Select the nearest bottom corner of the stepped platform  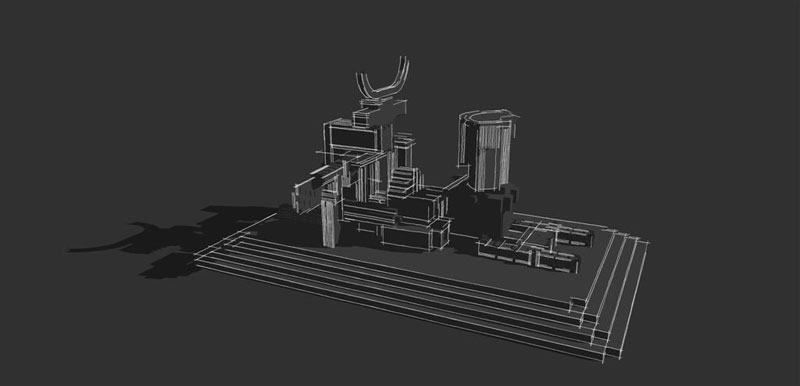602,360
